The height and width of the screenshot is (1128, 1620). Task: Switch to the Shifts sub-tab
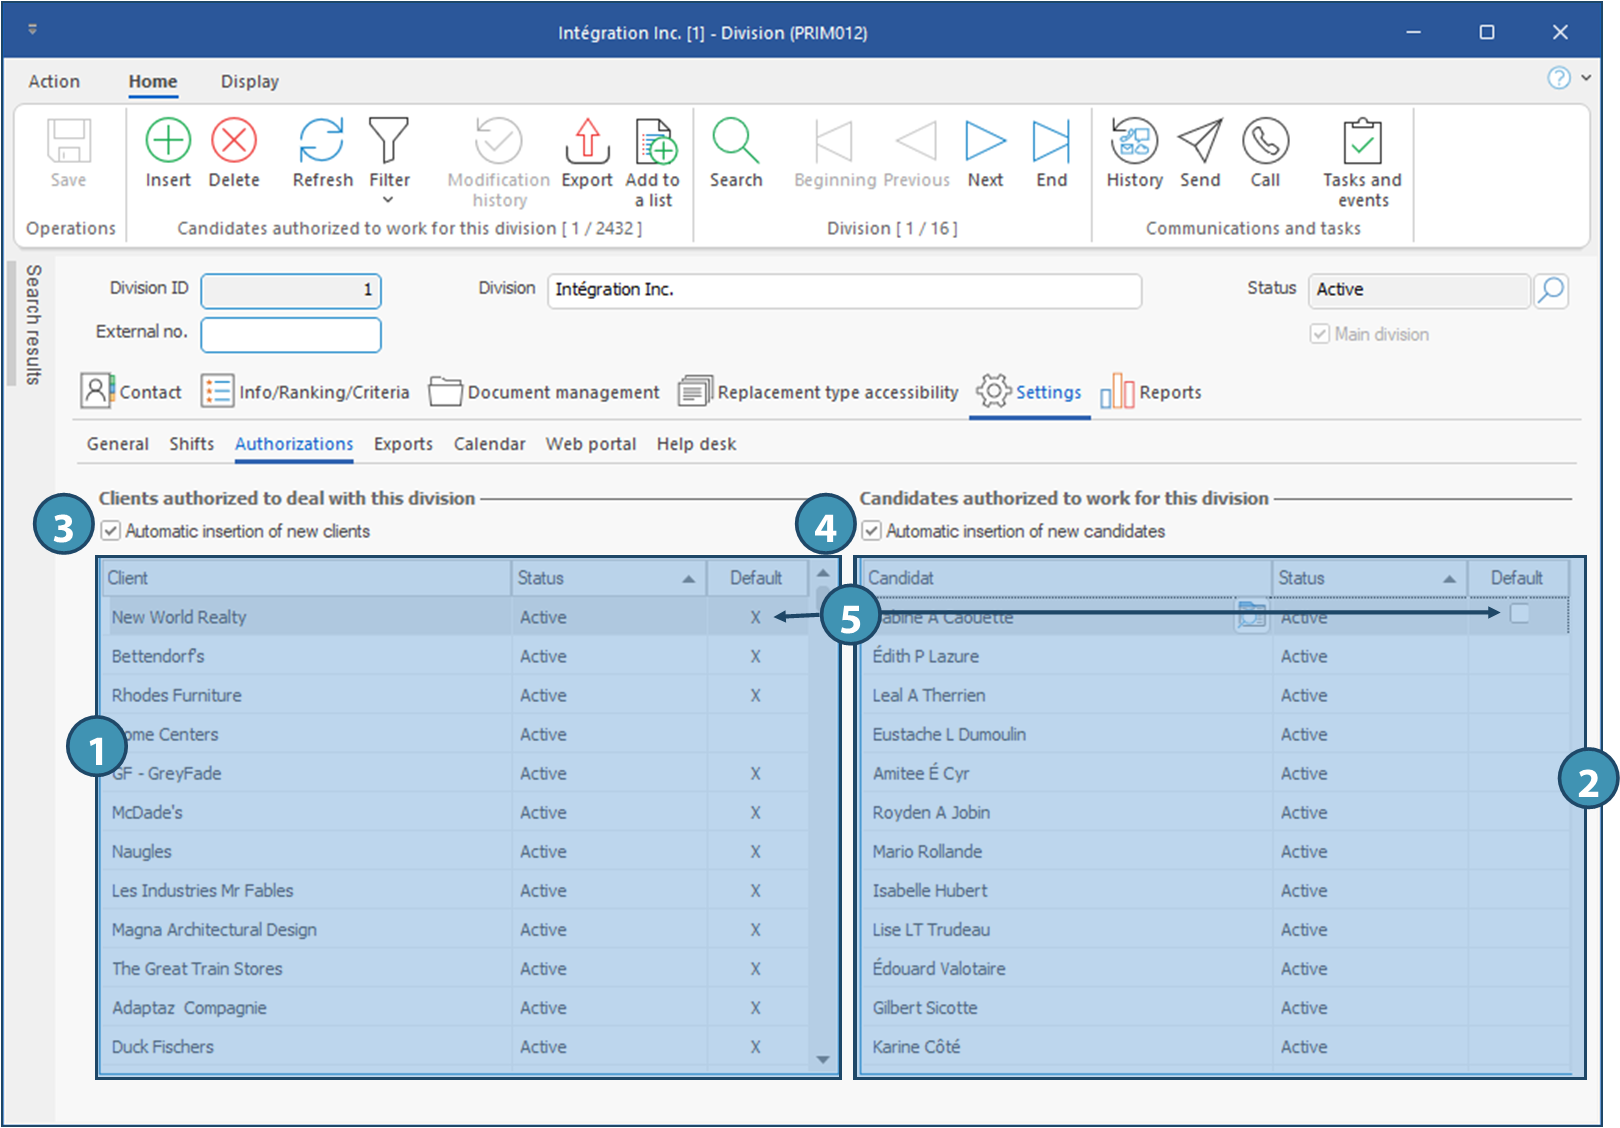(x=191, y=444)
